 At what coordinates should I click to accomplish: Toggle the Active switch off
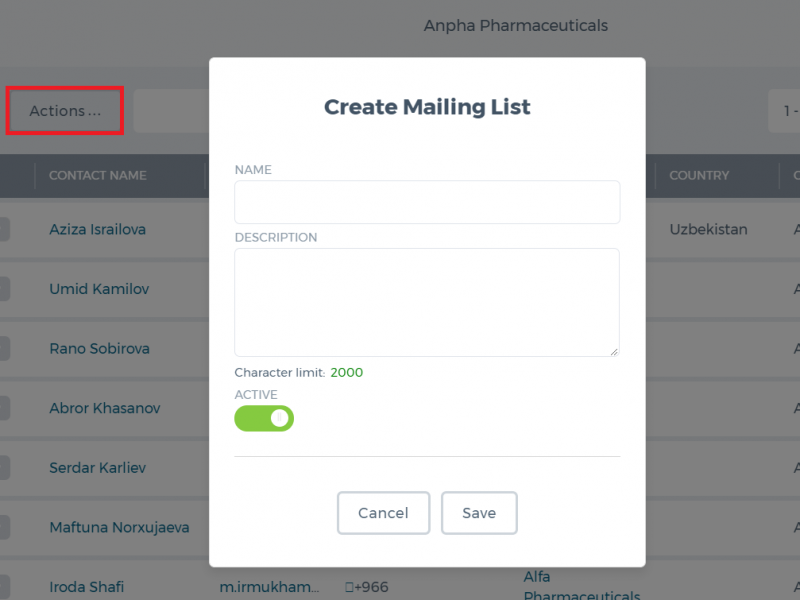(264, 418)
